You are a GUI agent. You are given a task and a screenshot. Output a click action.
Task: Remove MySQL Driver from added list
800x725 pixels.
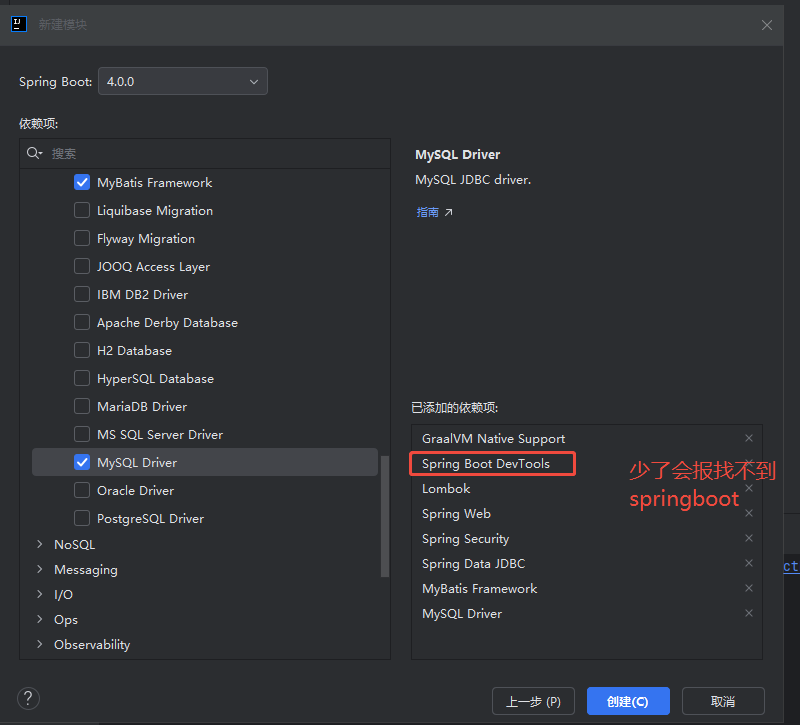click(748, 613)
